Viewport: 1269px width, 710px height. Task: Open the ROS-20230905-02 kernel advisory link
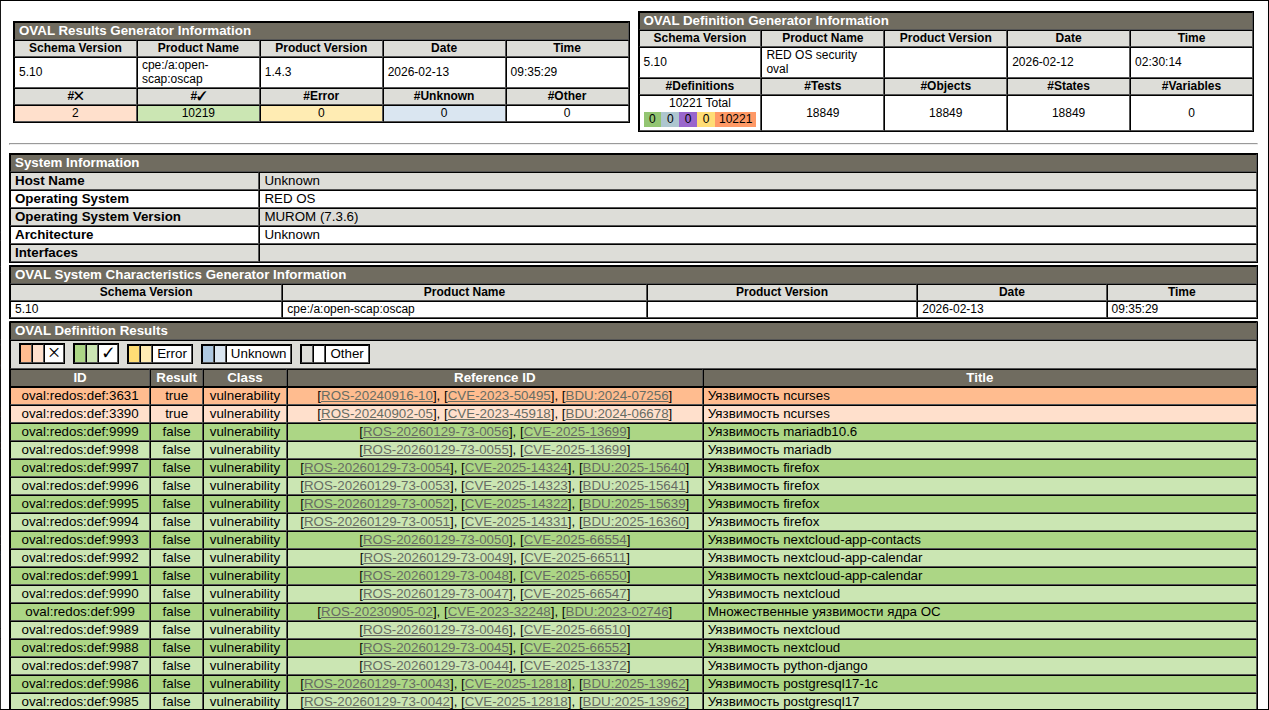pyautogui.click(x=377, y=612)
